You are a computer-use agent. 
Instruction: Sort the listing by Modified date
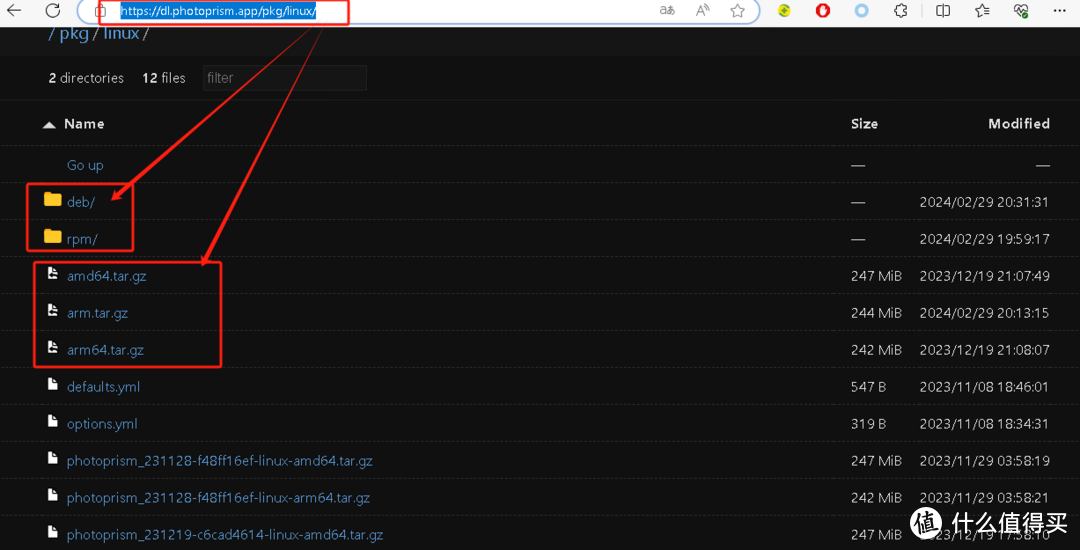[x=1019, y=124]
